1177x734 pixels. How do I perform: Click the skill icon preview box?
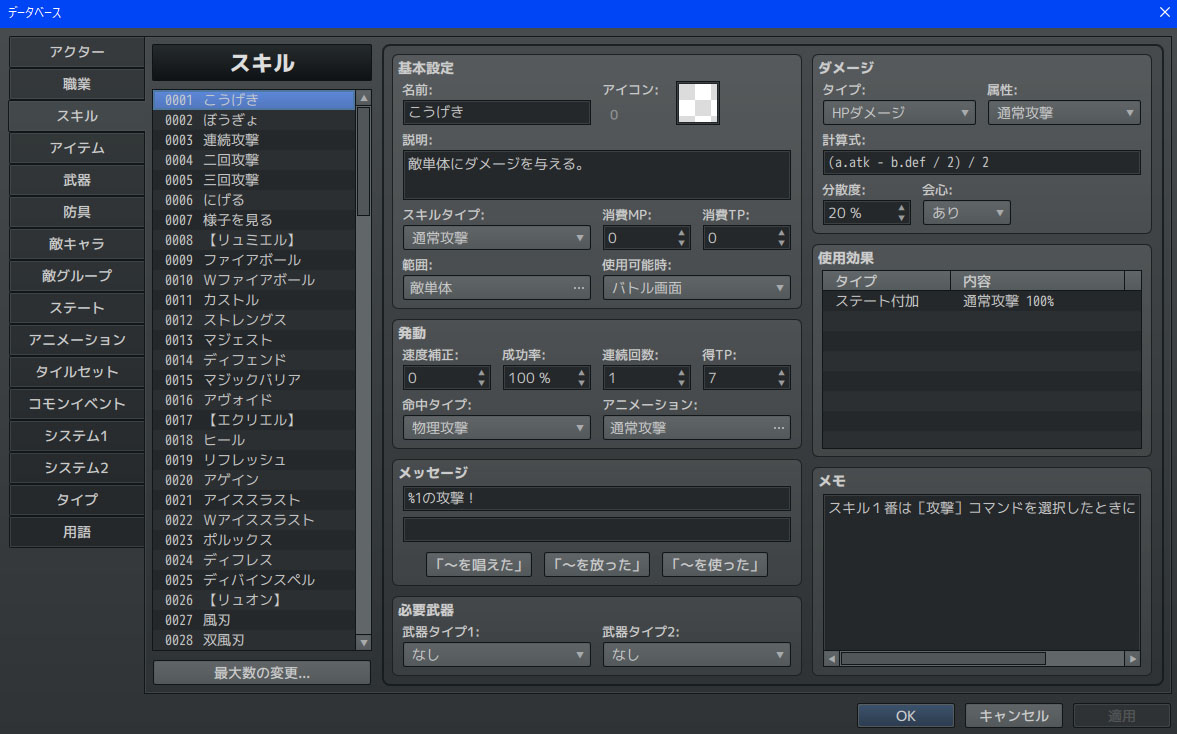pos(697,104)
